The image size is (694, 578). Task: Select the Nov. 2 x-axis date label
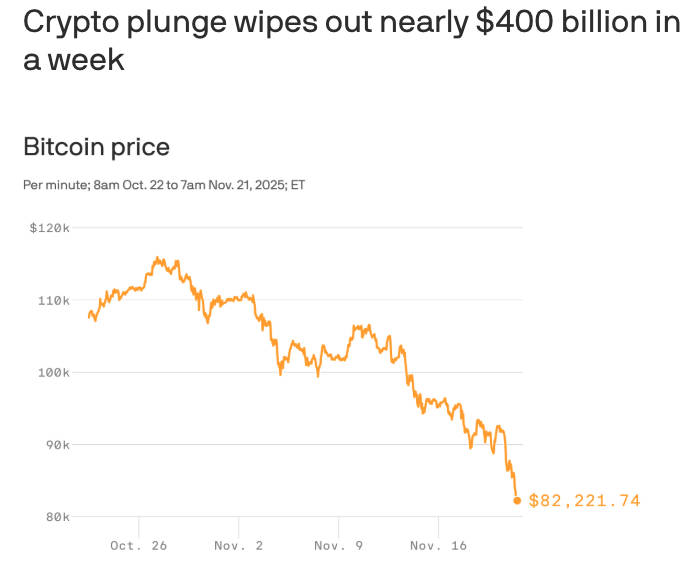click(x=238, y=546)
